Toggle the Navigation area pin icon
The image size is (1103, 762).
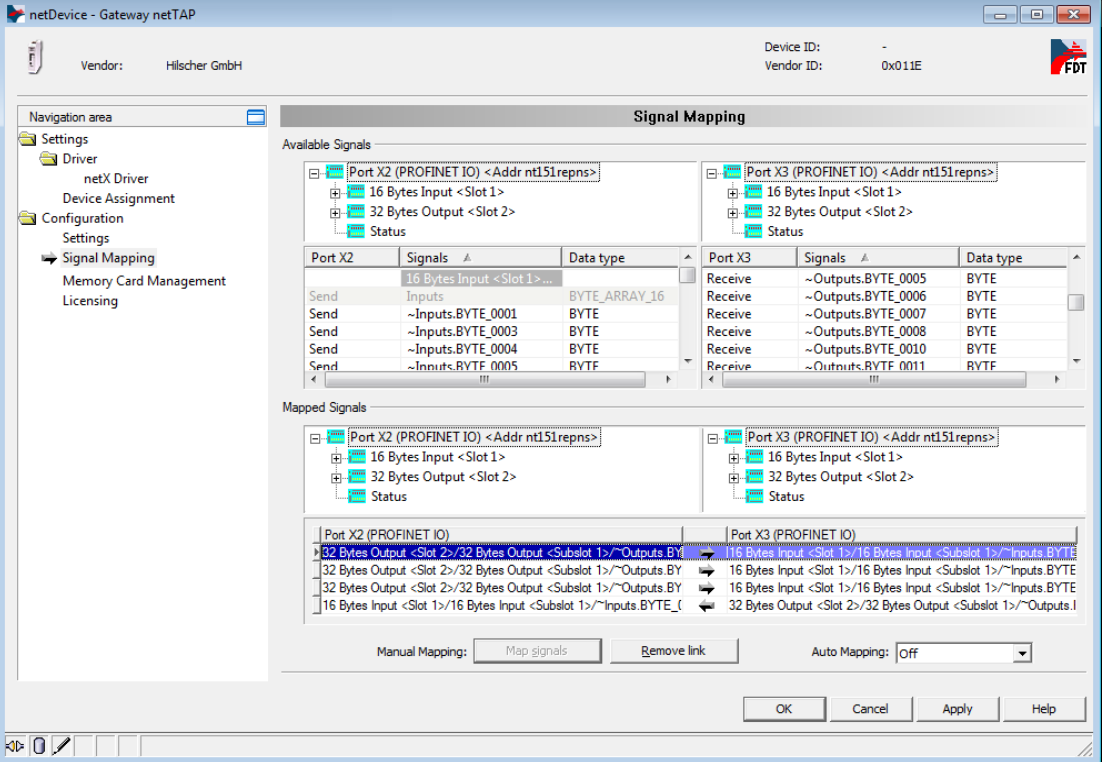[256, 118]
